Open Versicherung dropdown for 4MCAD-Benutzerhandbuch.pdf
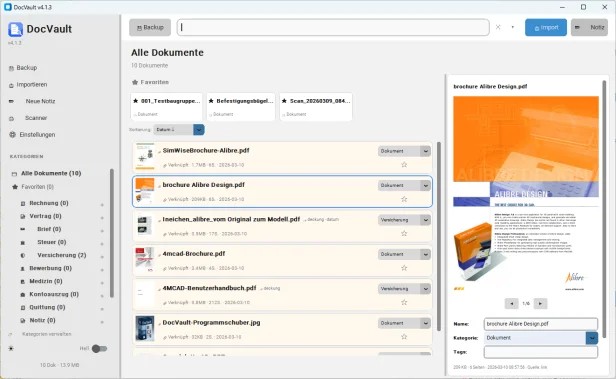This screenshot has width=616, height=379. pos(404,289)
